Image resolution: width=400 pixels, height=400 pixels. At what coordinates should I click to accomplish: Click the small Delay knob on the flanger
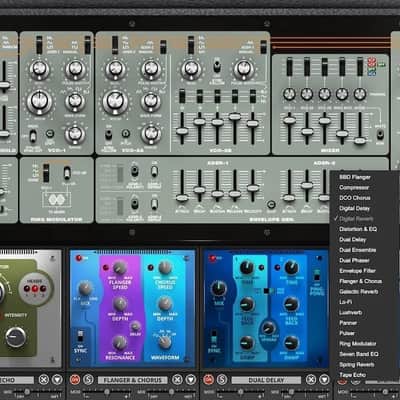click(135, 326)
